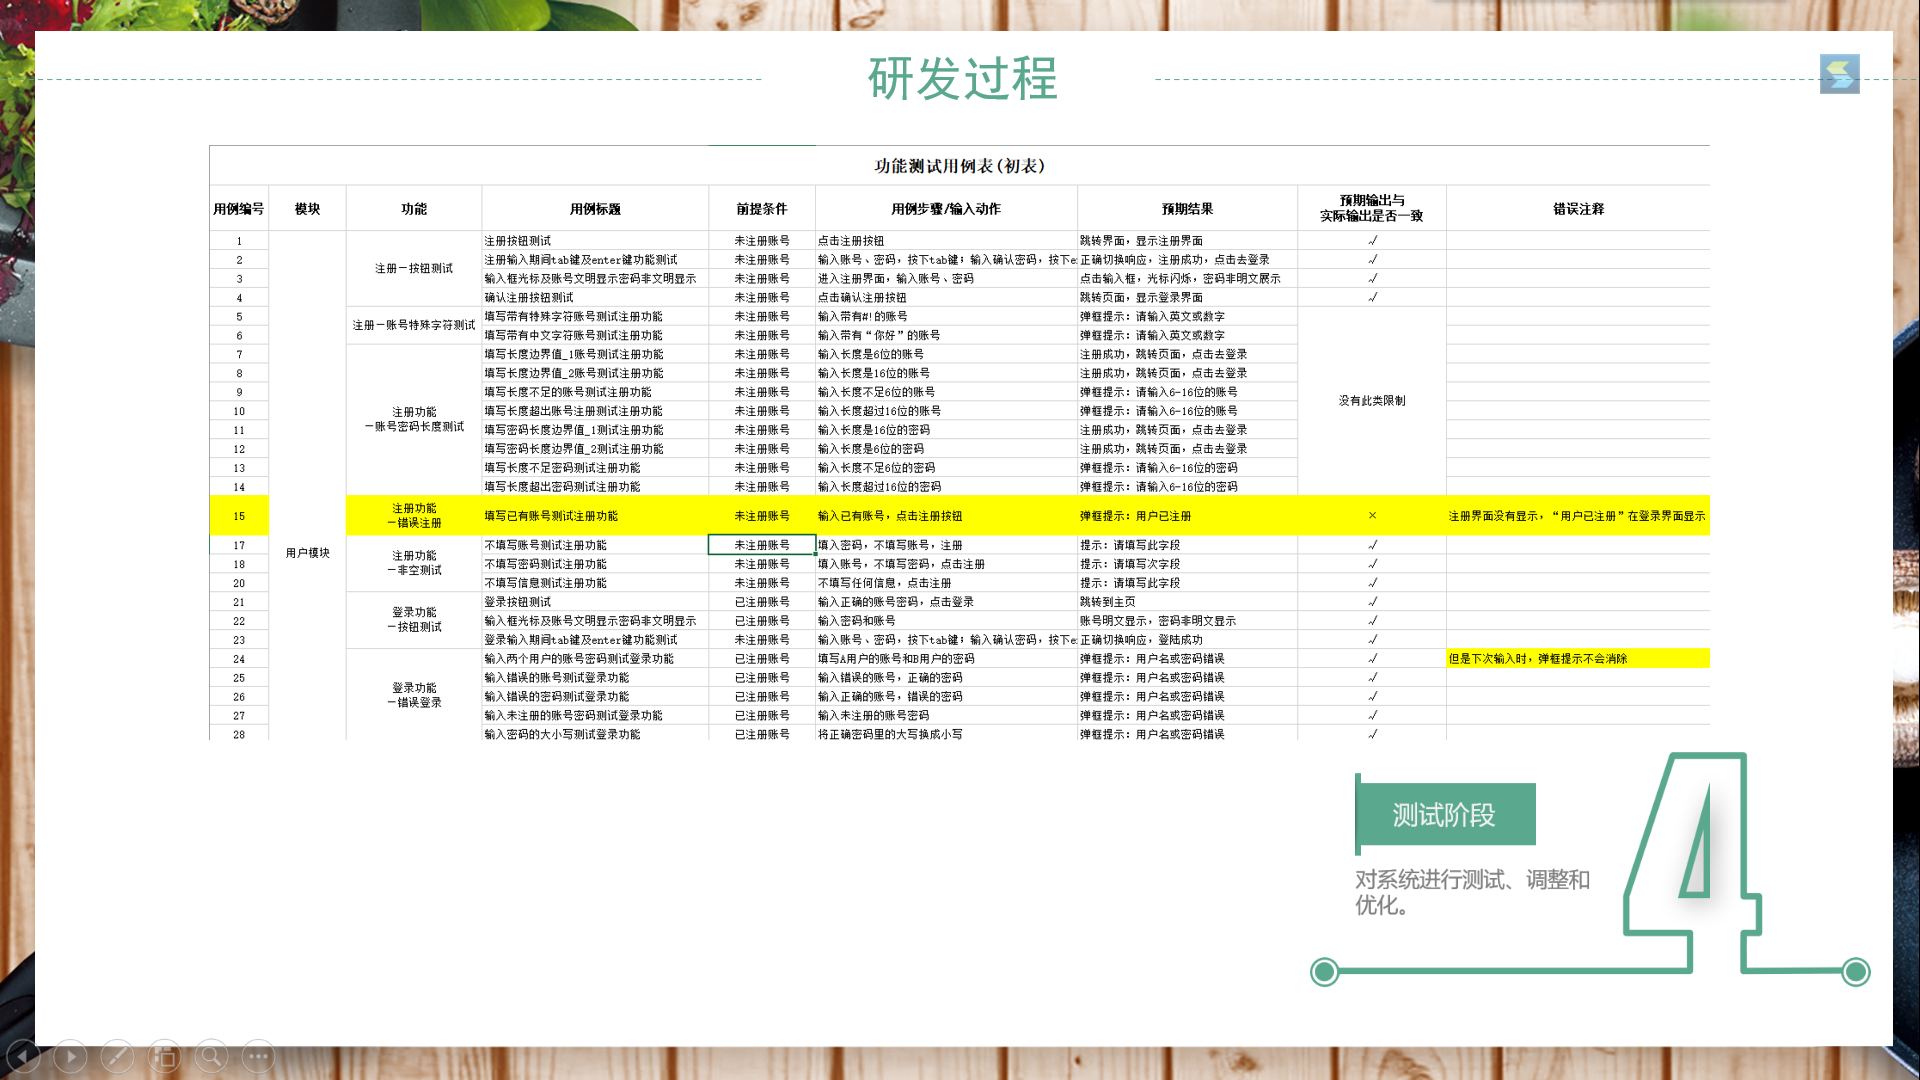Open the pen and laser pointer tools
Image resolution: width=1920 pixels, height=1080 pixels.
tap(117, 1056)
